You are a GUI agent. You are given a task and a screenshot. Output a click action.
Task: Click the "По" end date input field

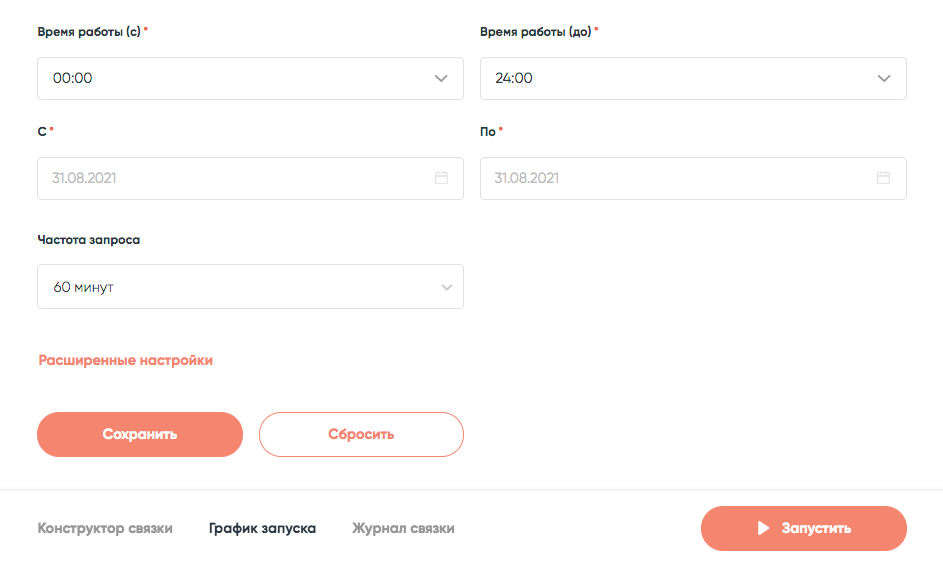(x=529, y=178)
